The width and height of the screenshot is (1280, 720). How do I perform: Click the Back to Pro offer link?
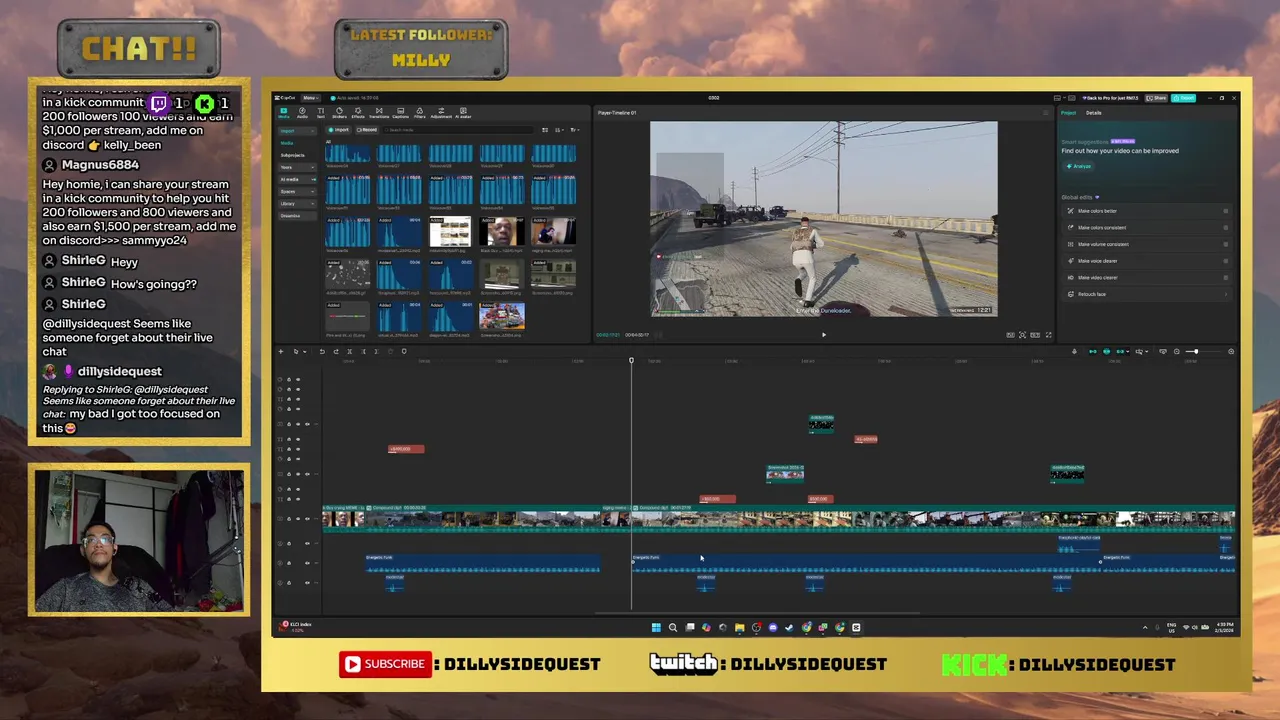click(x=1111, y=98)
